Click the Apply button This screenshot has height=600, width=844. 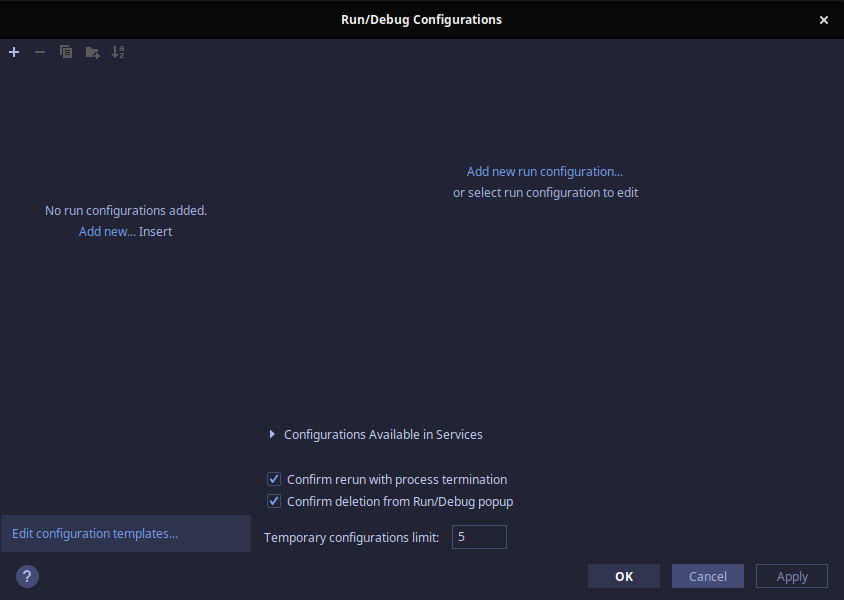792,576
